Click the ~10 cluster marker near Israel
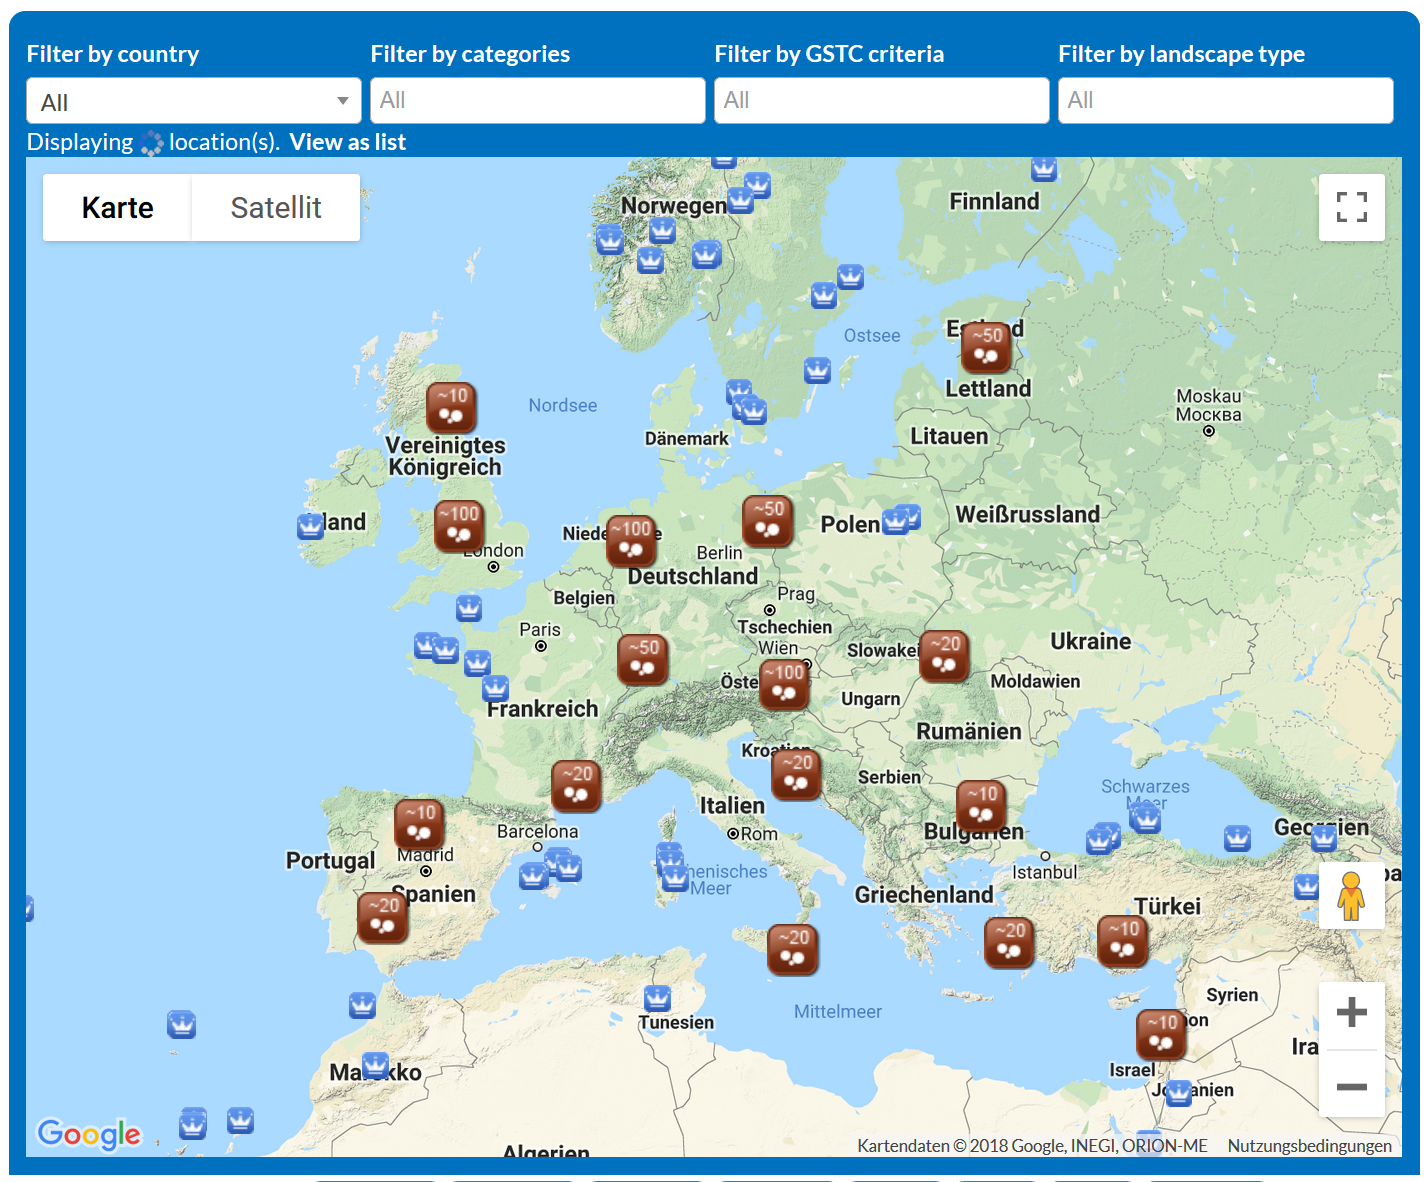The height and width of the screenshot is (1182, 1424). click(x=1161, y=1034)
